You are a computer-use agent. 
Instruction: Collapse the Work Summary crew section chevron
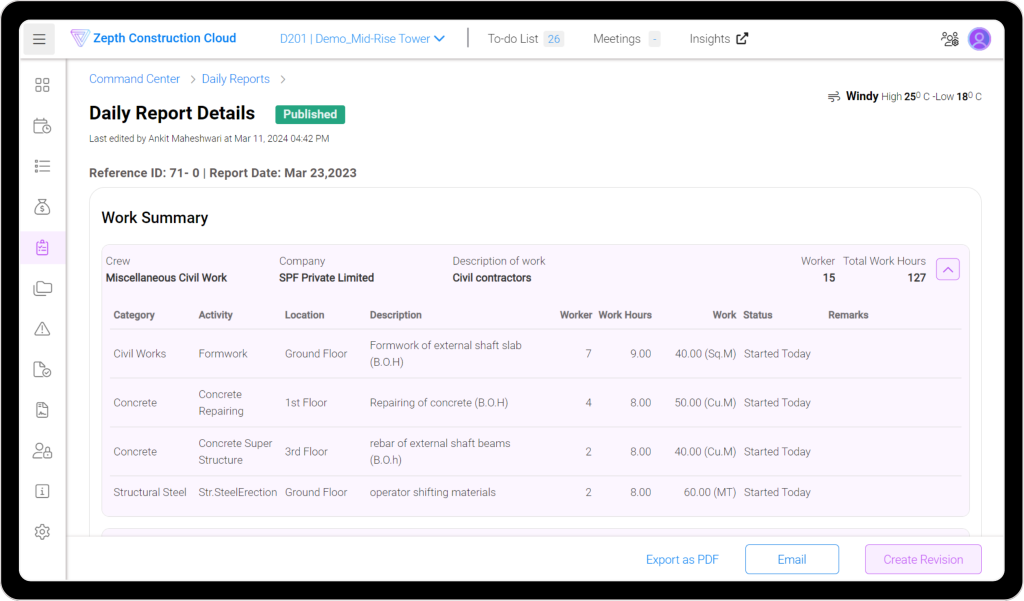[x=947, y=269]
